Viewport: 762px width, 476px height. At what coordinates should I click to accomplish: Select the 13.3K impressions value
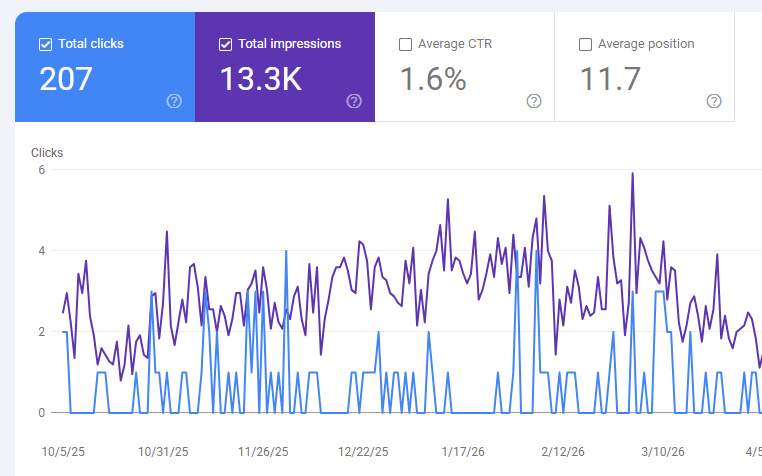(x=261, y=79)
